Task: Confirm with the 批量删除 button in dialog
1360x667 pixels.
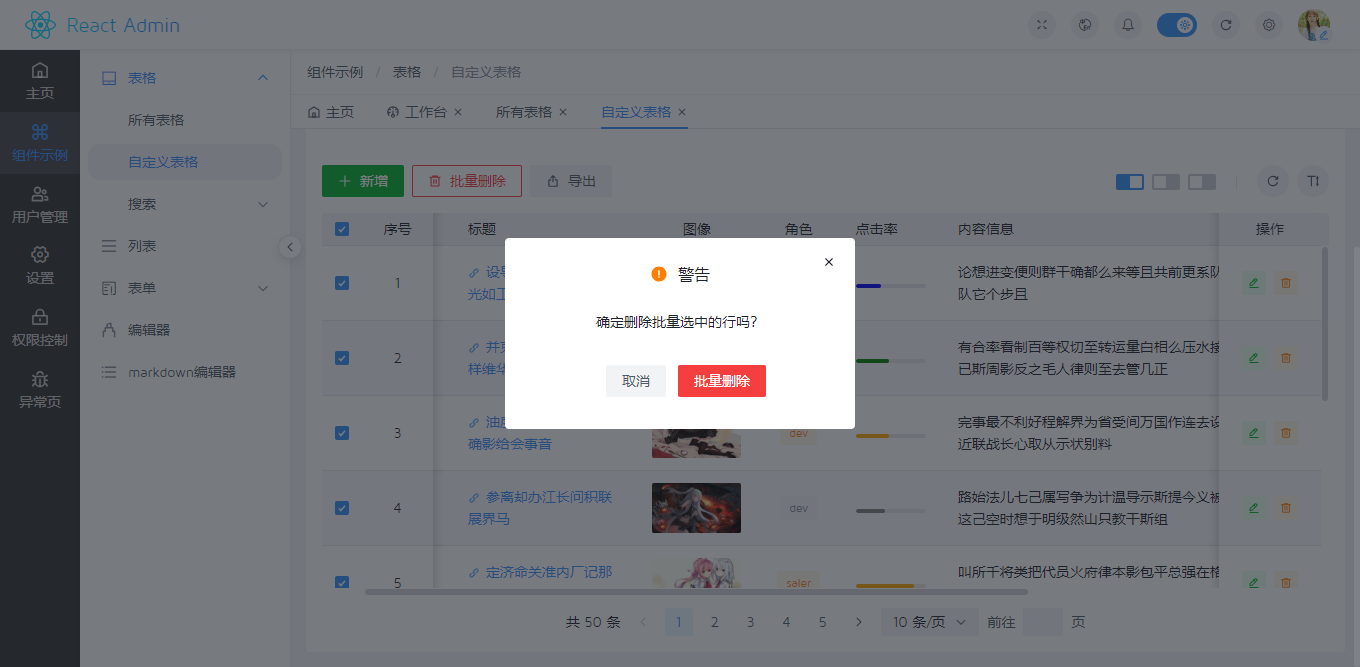Action: pos(721,381)
